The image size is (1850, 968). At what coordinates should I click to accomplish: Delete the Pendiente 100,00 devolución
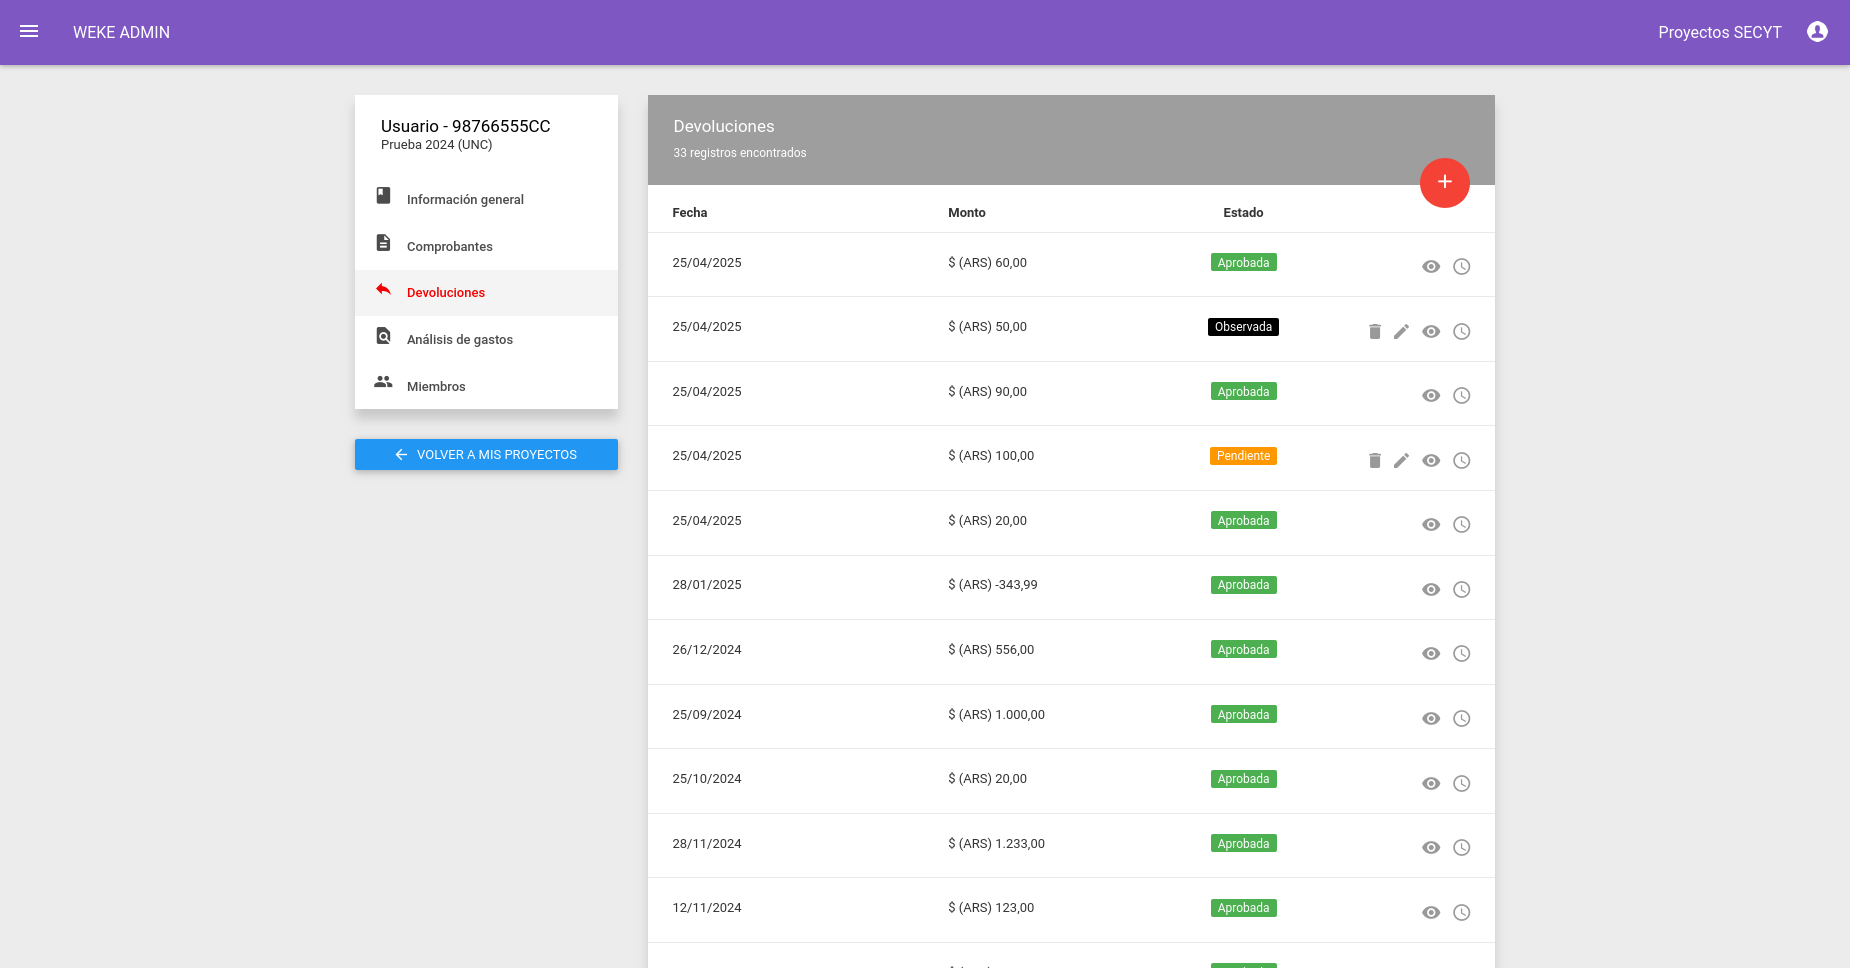(x=1375, y=461)
